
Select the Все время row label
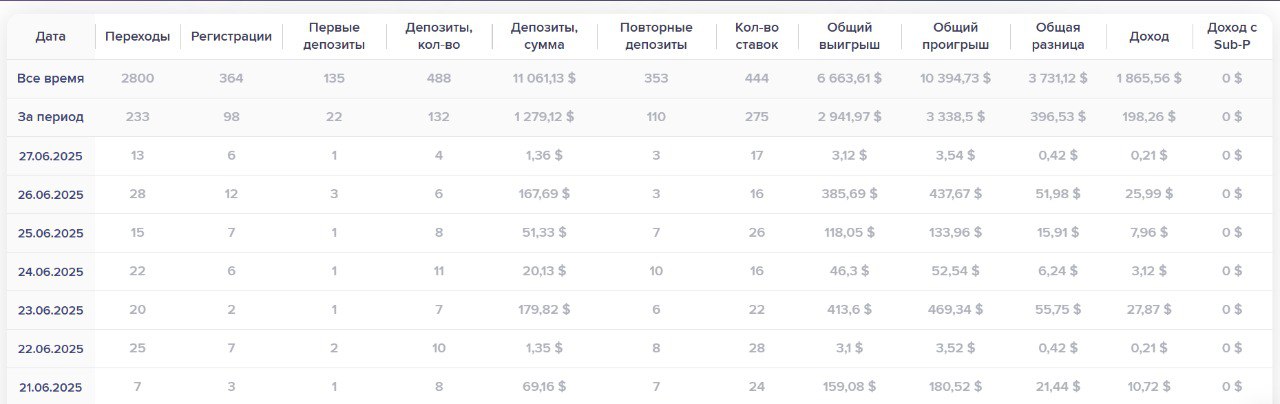click(x=51, y=78)
